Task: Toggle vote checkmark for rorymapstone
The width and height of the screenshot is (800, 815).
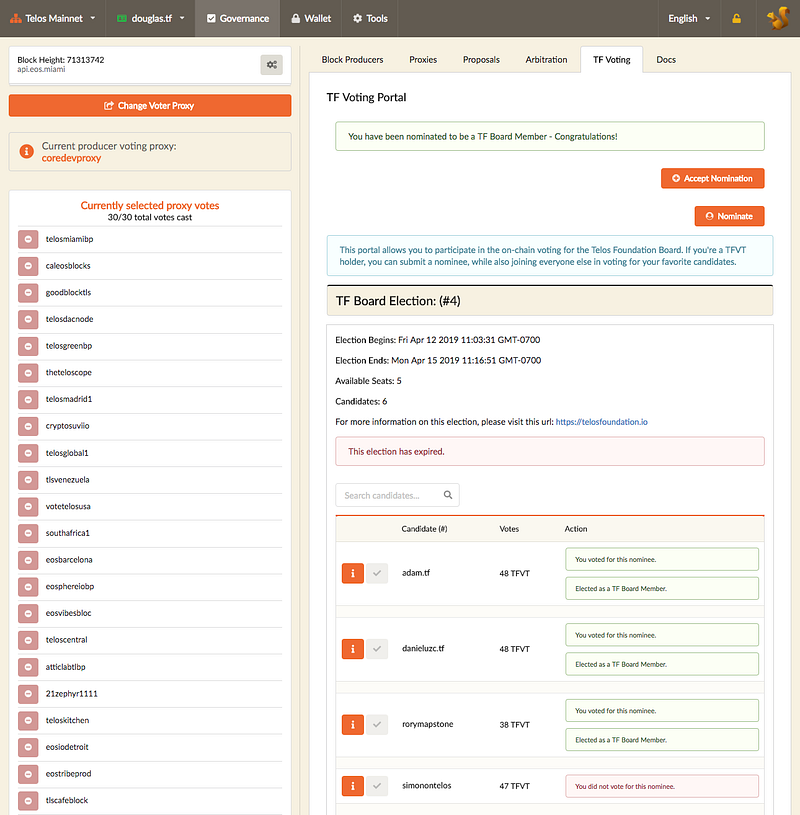Action: [376, 724]
